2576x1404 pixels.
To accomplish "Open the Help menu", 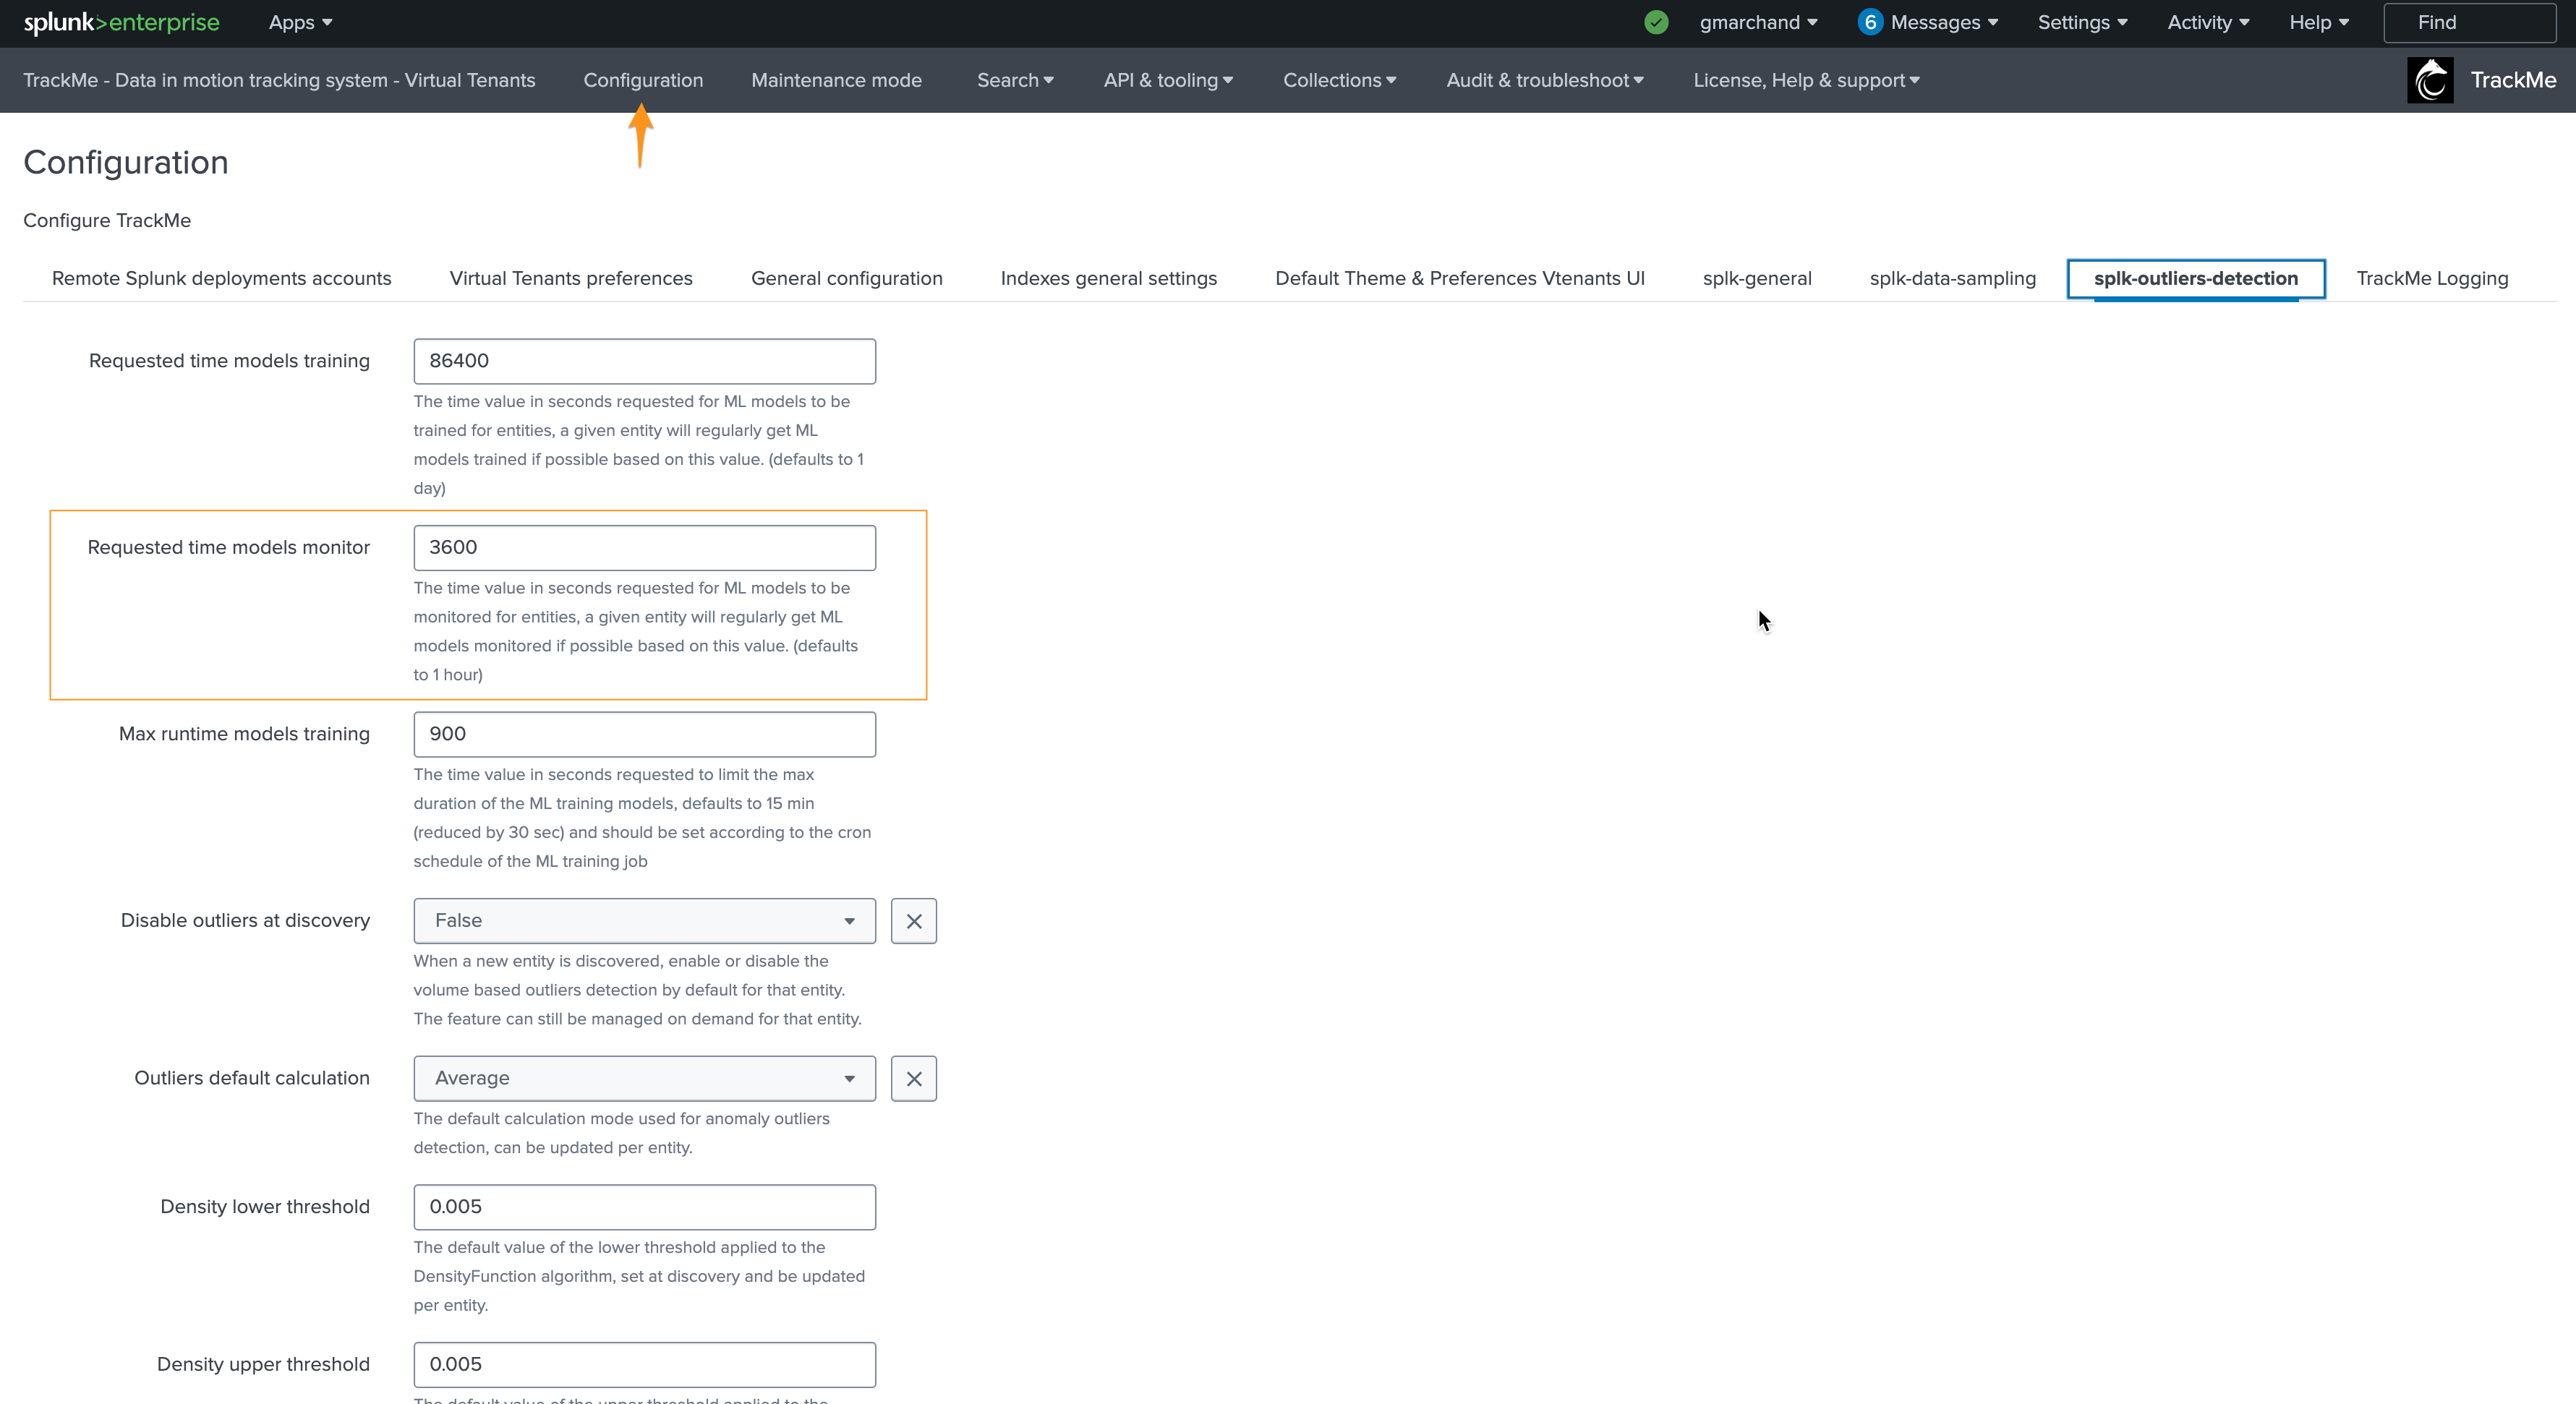I will [2319, 22].
